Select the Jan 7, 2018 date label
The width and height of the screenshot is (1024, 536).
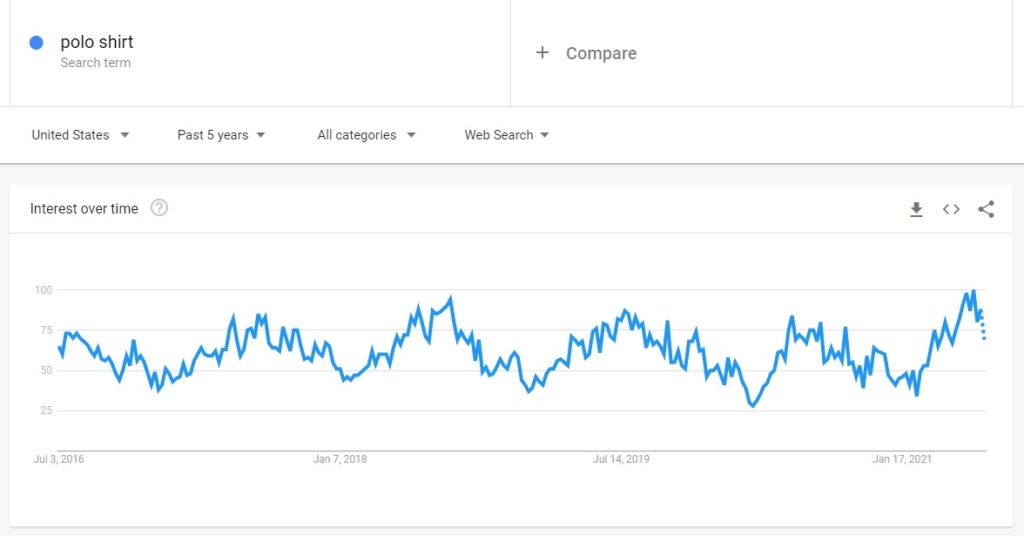click(340, 459)
